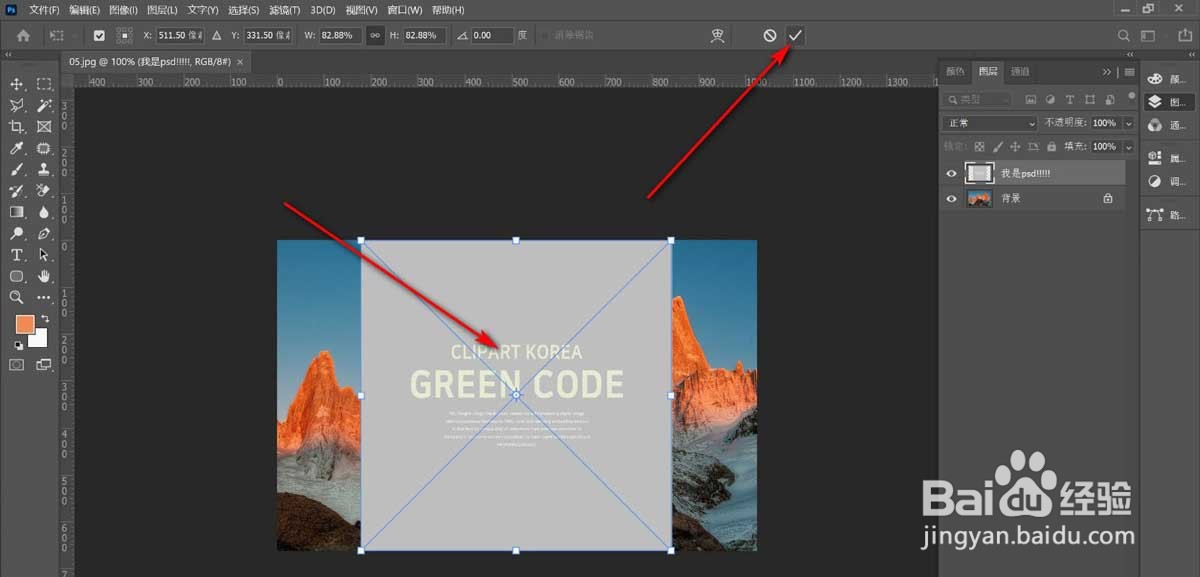The image size is (1200, 577).
Task: Change the screen mode
Action: tap(44, 365)
